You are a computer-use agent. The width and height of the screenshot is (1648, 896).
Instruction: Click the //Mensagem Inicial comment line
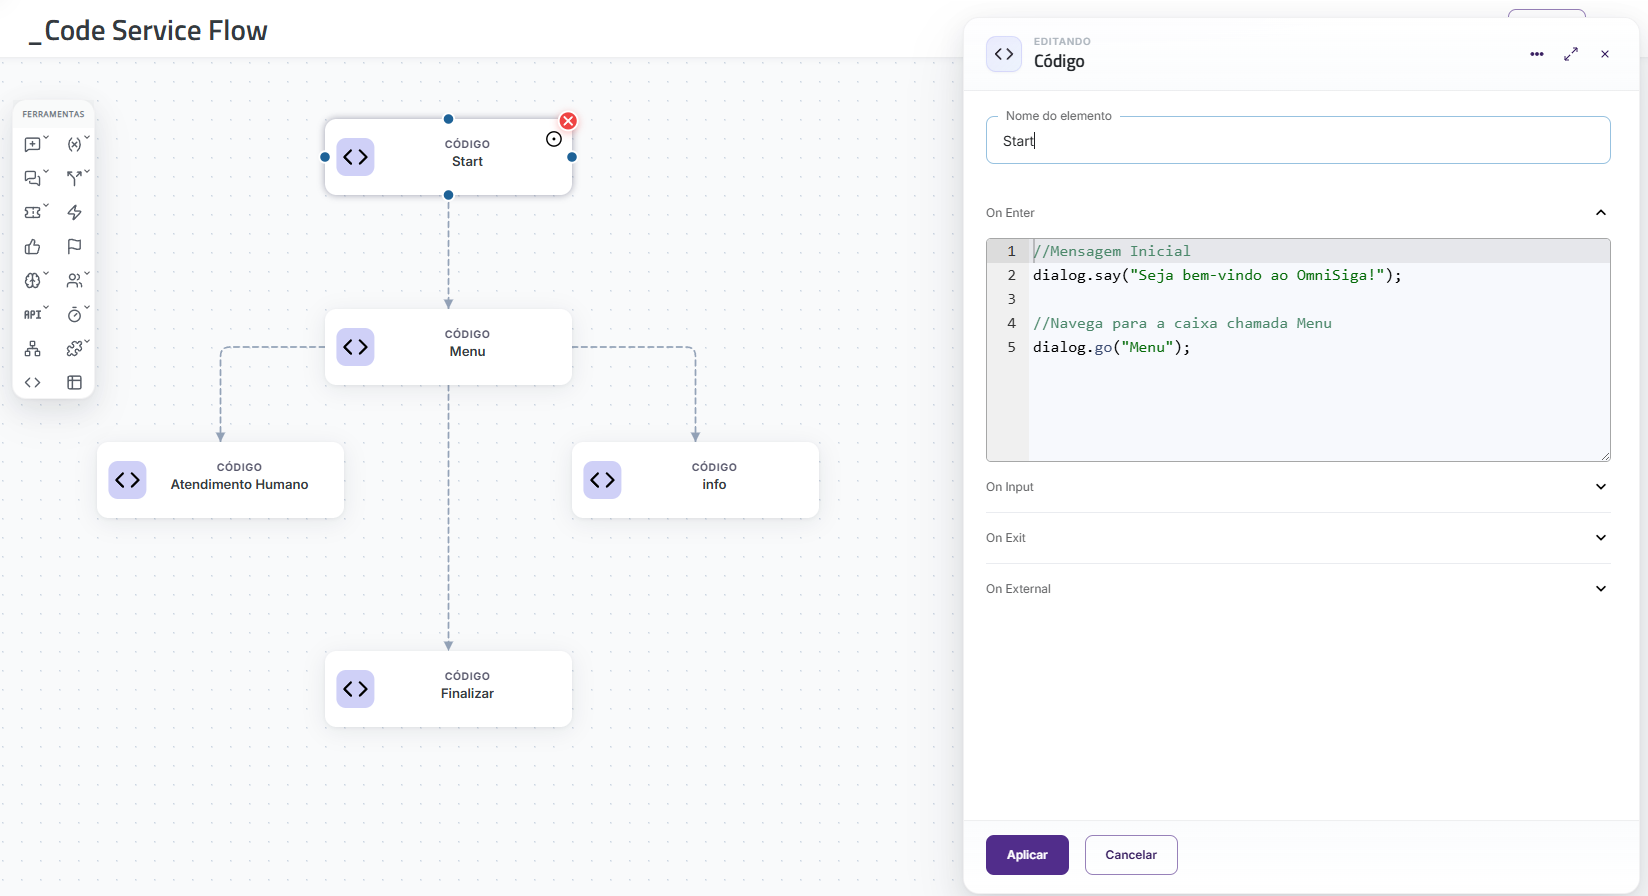click(1112, 251)
